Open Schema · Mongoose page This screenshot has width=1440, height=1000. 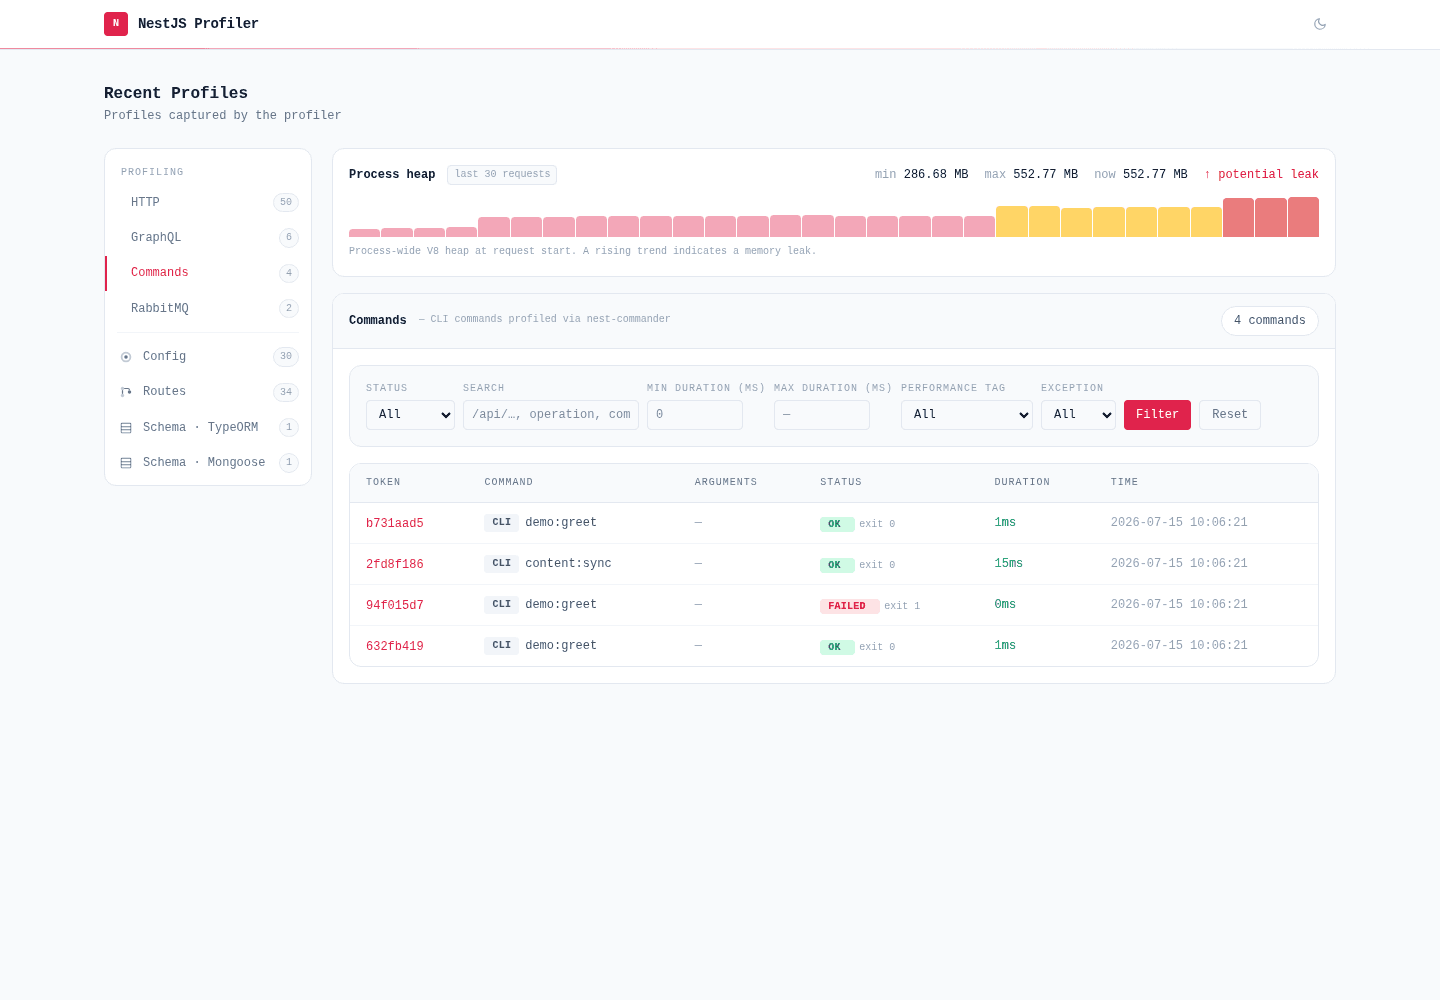(x=208, y=463)
